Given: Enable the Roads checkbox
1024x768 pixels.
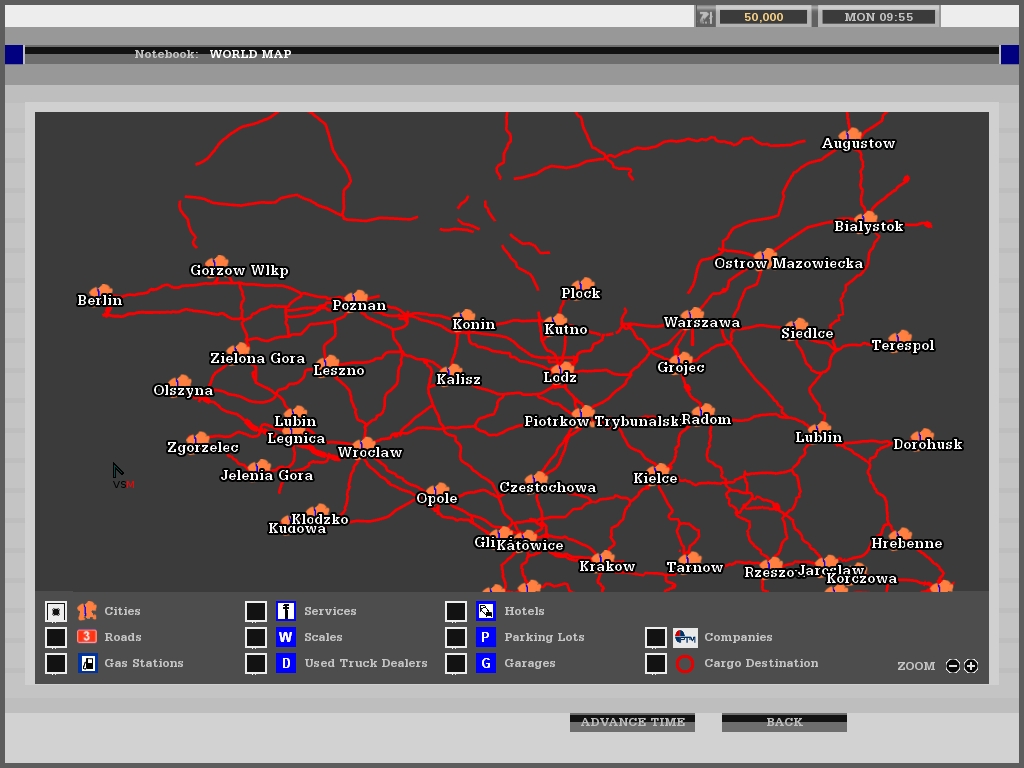Looking at the screenshot, I should [56, 637].
